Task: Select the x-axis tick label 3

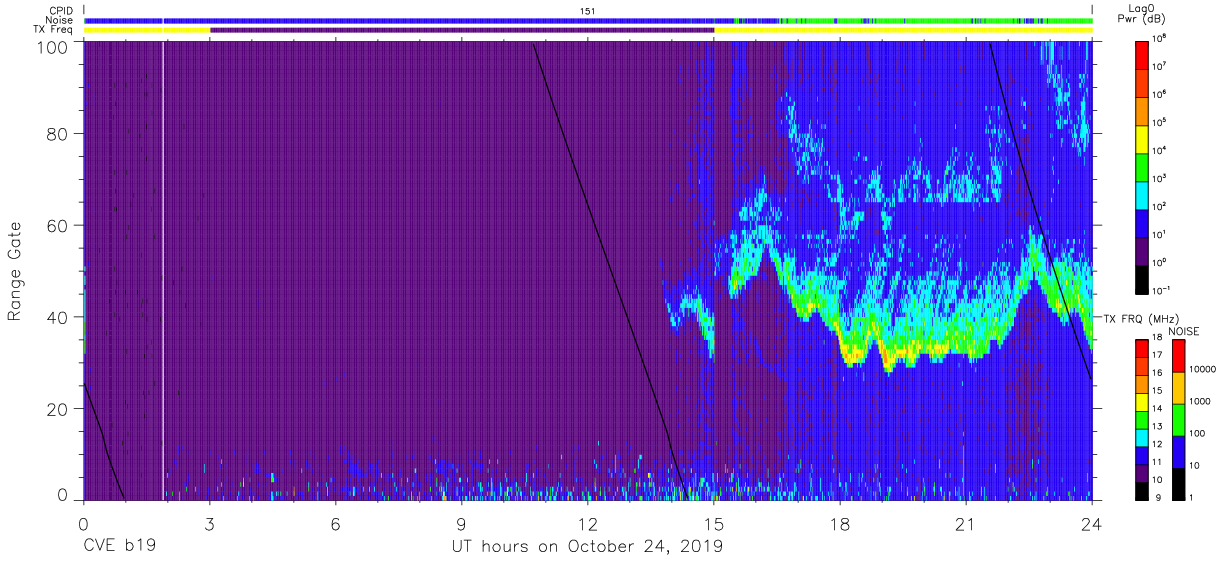Action: coord(209,524)
